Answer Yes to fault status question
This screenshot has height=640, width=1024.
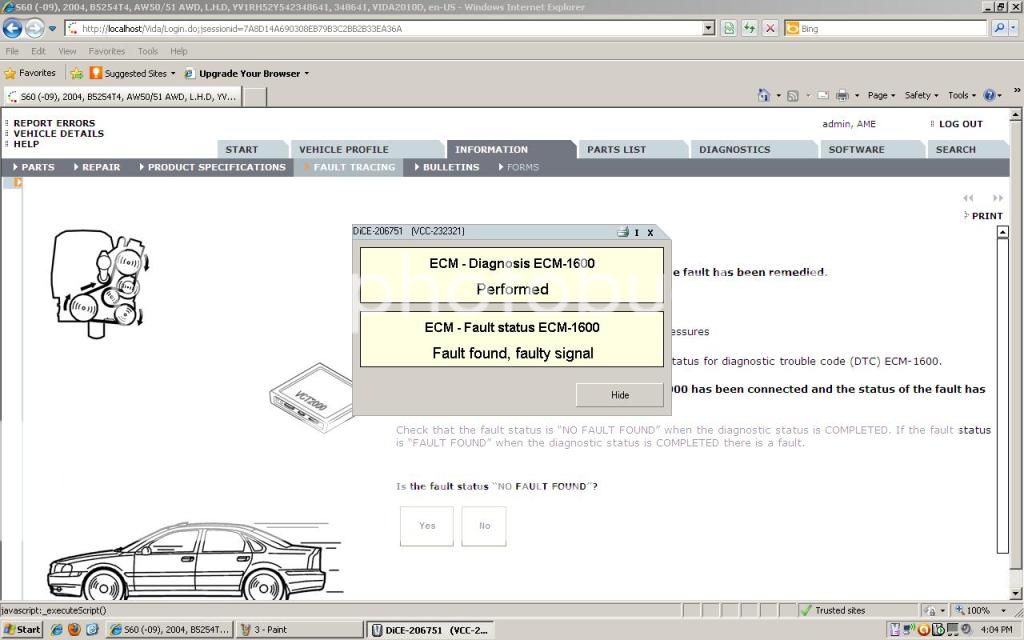(427, 526)
